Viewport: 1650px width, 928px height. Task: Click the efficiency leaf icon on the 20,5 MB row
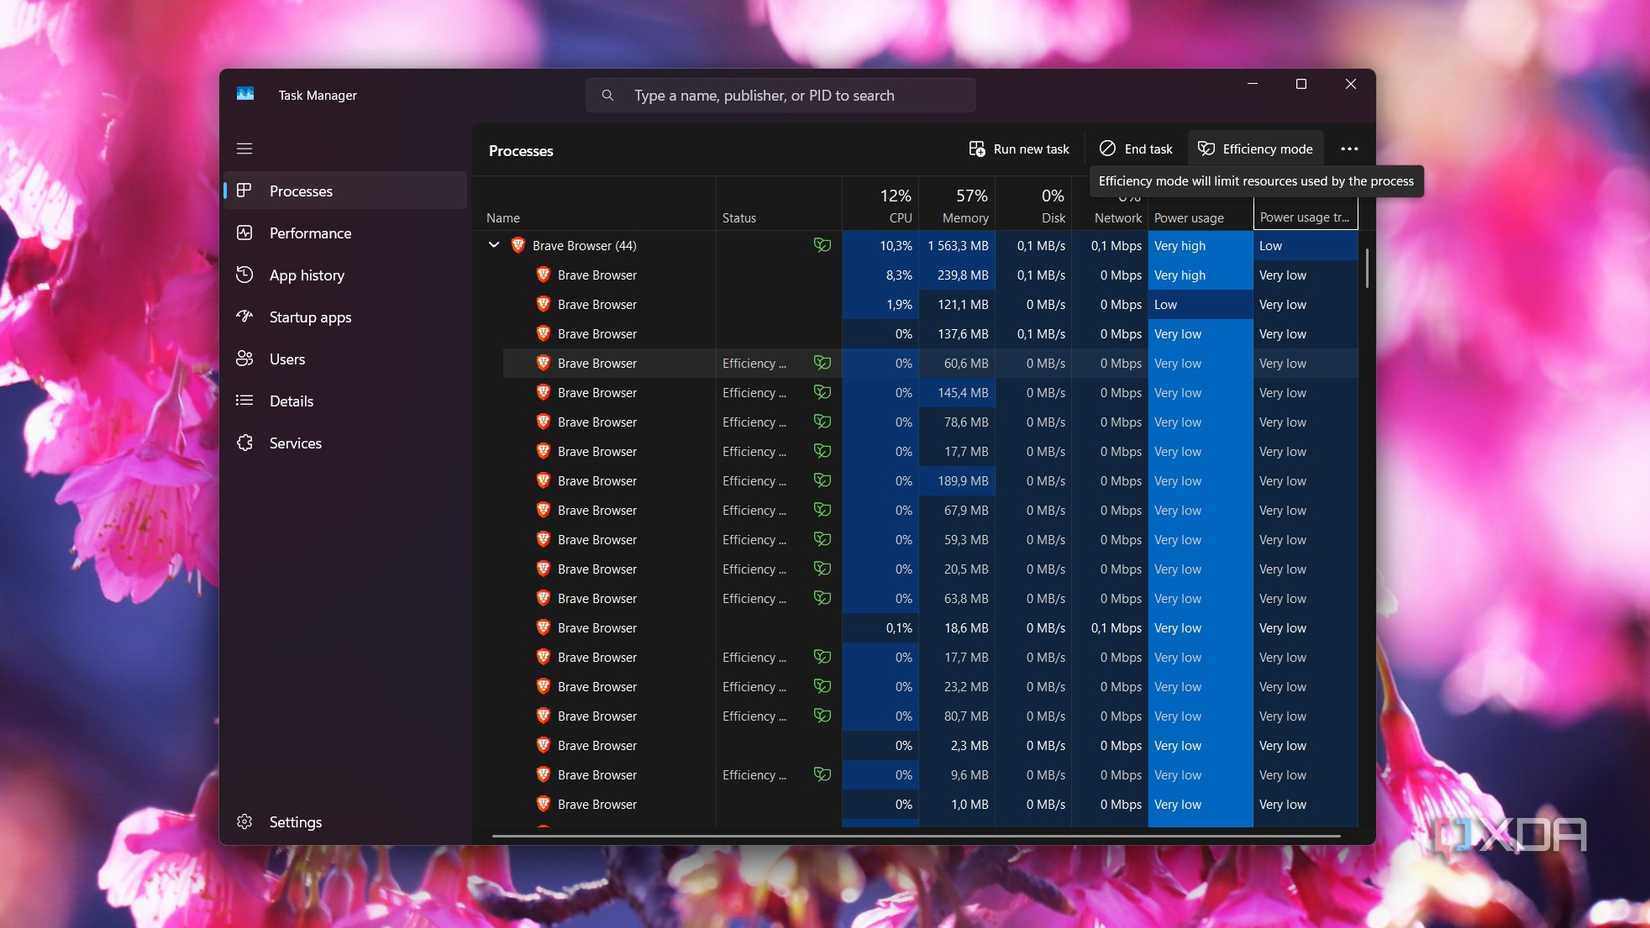point(822,569)
